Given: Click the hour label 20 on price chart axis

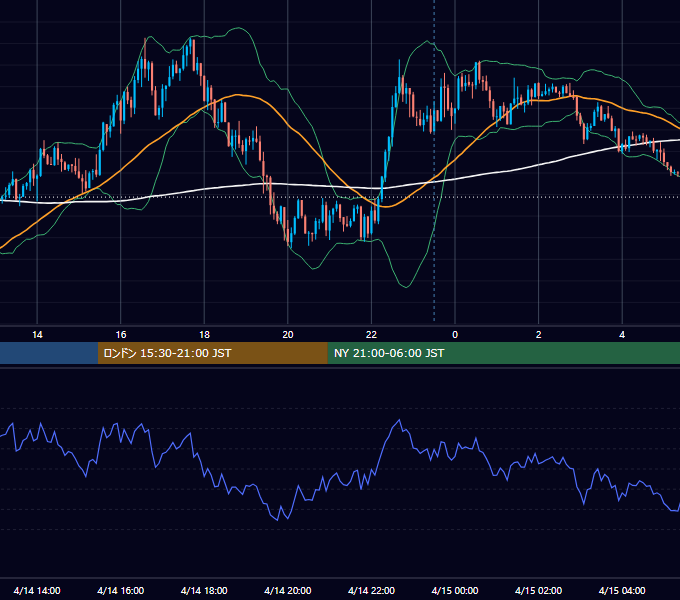Looking at the screenshot, I should tap(288, 334).
